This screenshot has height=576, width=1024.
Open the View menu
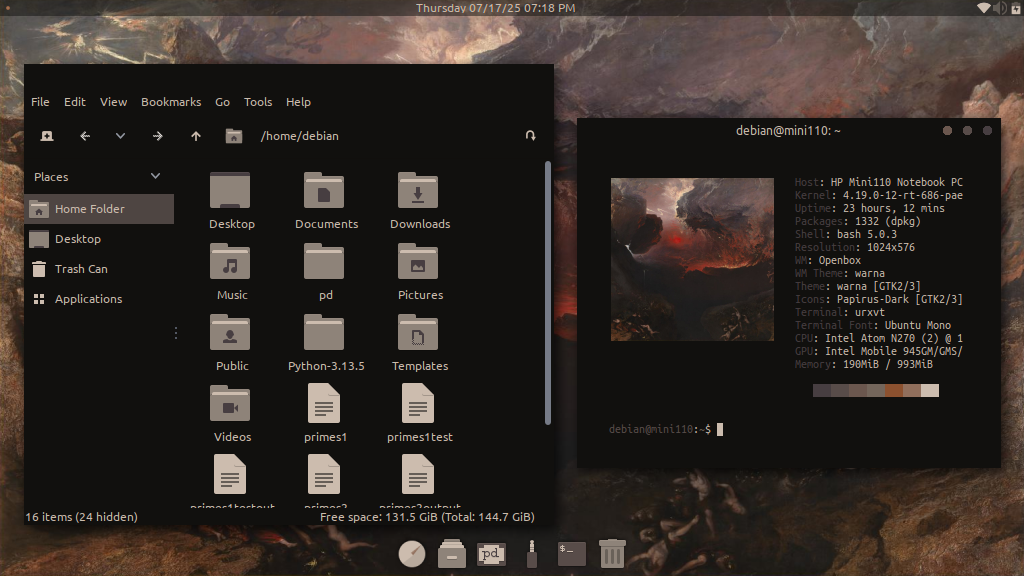114,102
